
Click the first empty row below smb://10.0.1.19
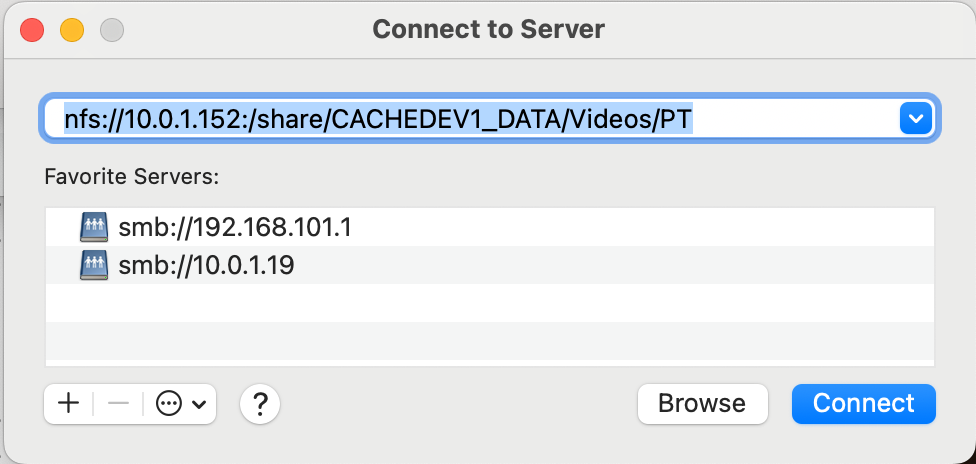[489, 302]
